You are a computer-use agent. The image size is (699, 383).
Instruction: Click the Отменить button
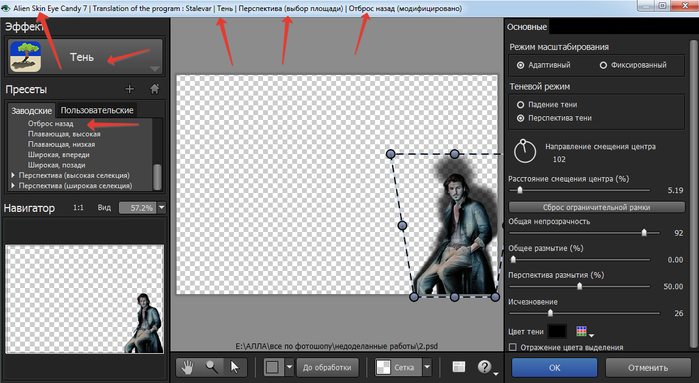coord(648,368)
